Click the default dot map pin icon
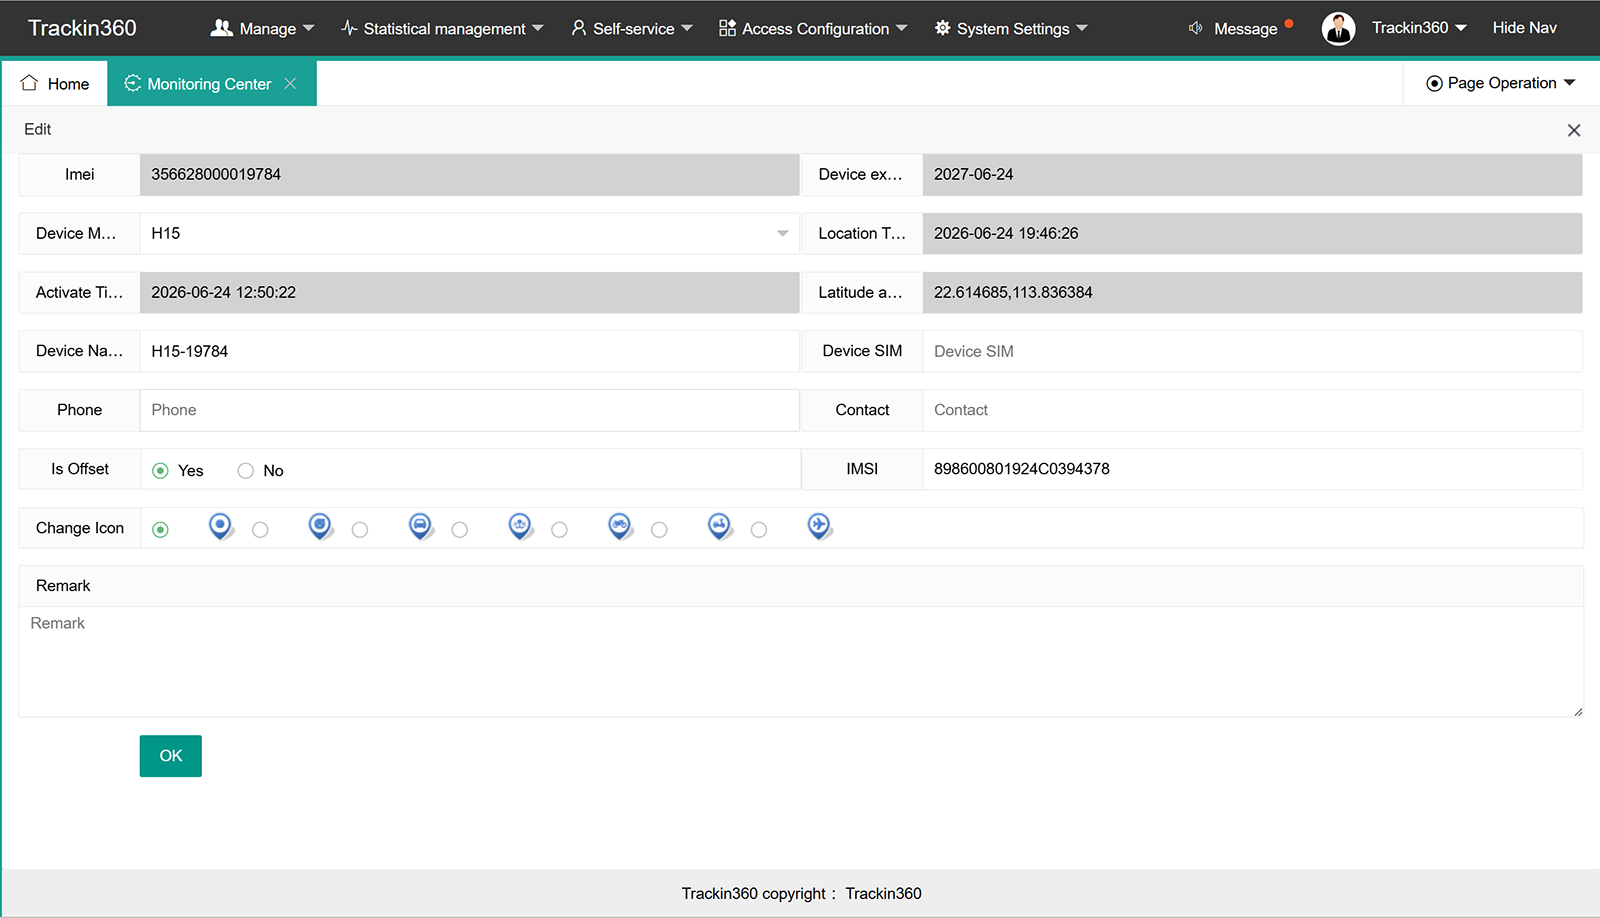The image size is (1600, 918). point(220,525)
